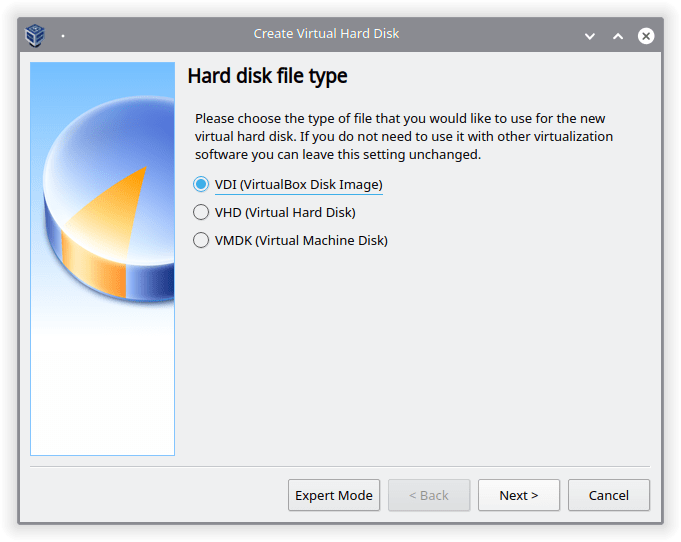681x542 pixels.
Task: Click the 'Create Virtual Hard Disk' window title
Action: click(x=326, y=33)
